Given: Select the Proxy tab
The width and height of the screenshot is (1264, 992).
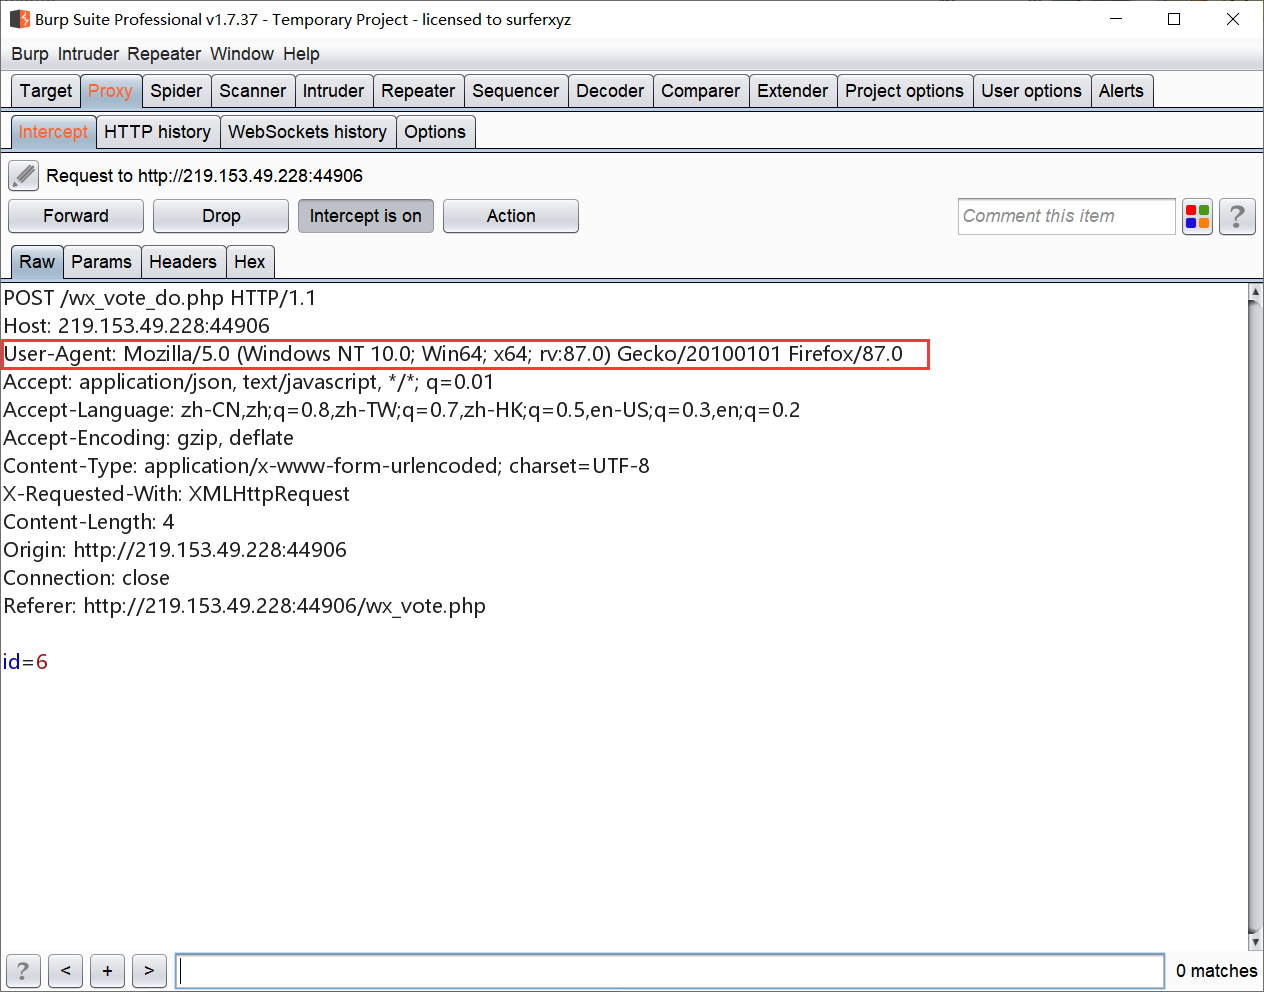Looking at the screenshot, I should point(110,91).
